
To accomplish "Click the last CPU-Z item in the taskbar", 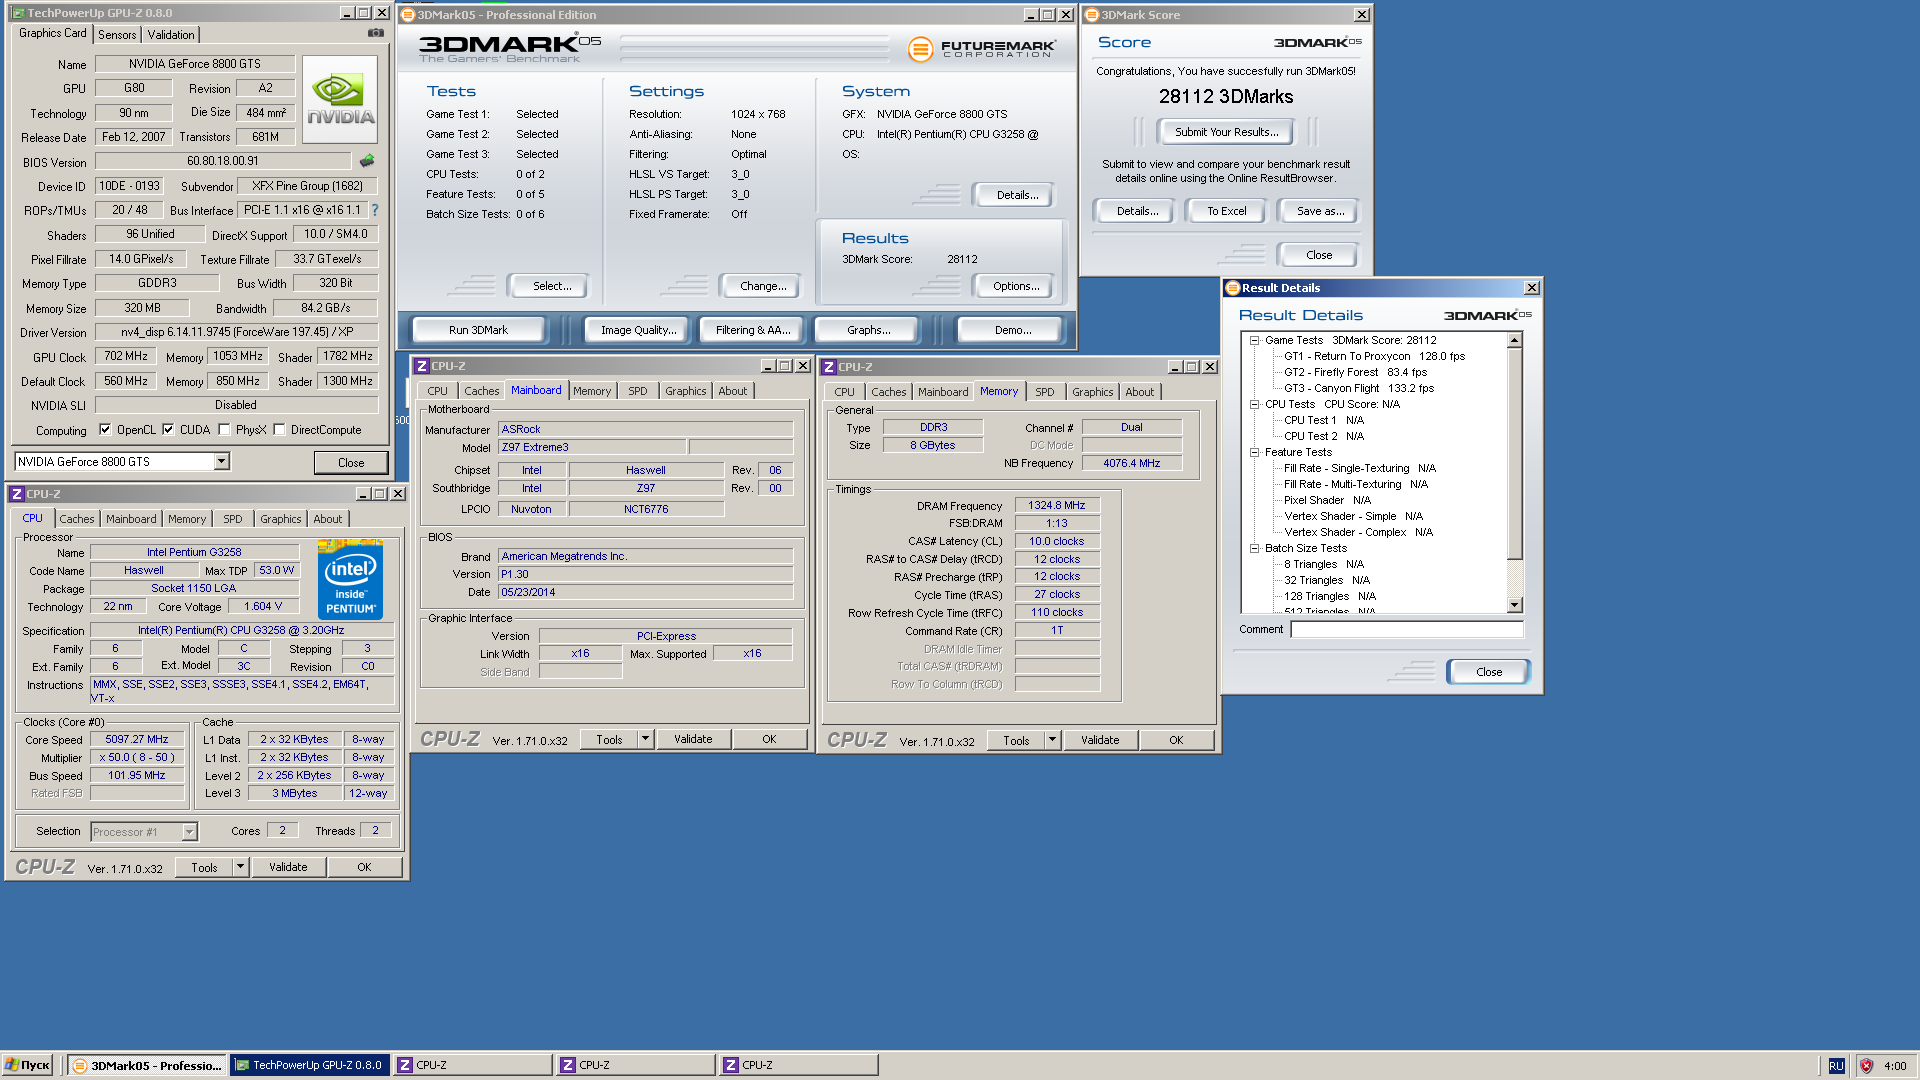I will (798, 1065).
